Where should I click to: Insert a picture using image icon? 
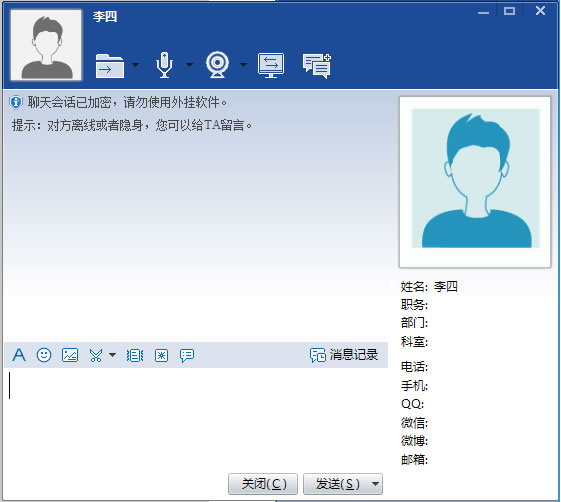tap(70, 355)
